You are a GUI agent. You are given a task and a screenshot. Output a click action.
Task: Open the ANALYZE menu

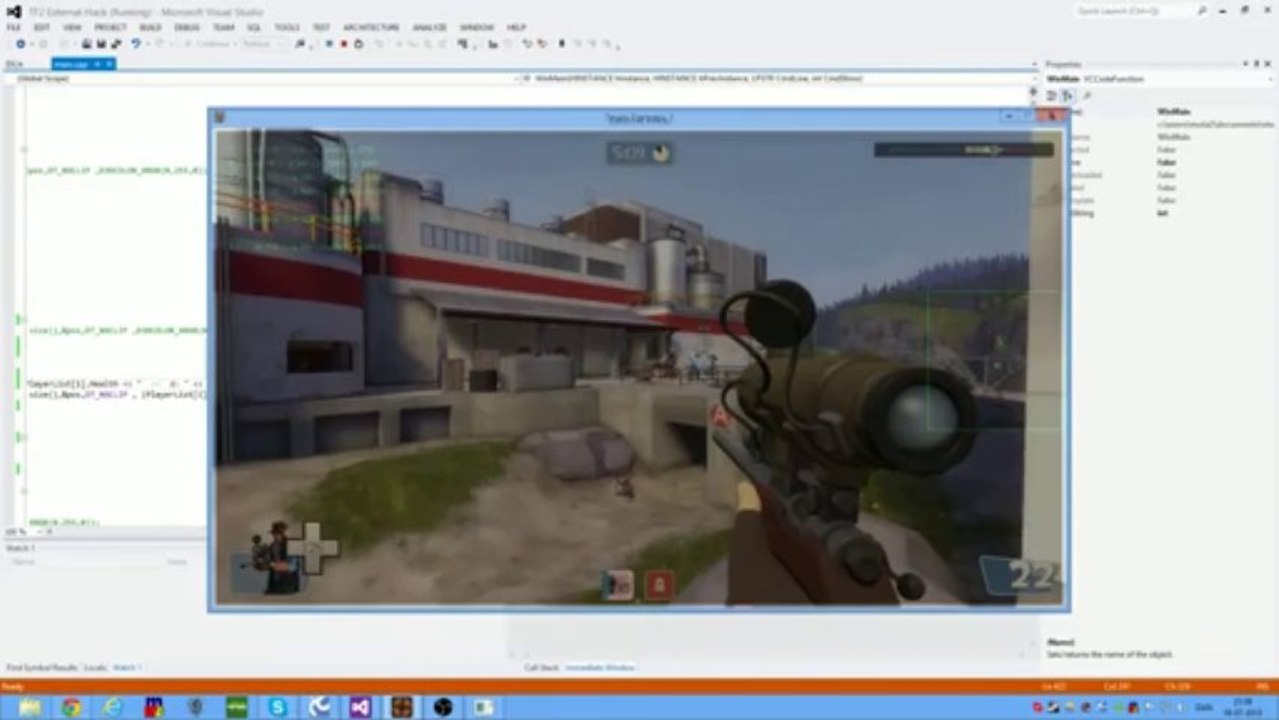(x=430, y=28)
